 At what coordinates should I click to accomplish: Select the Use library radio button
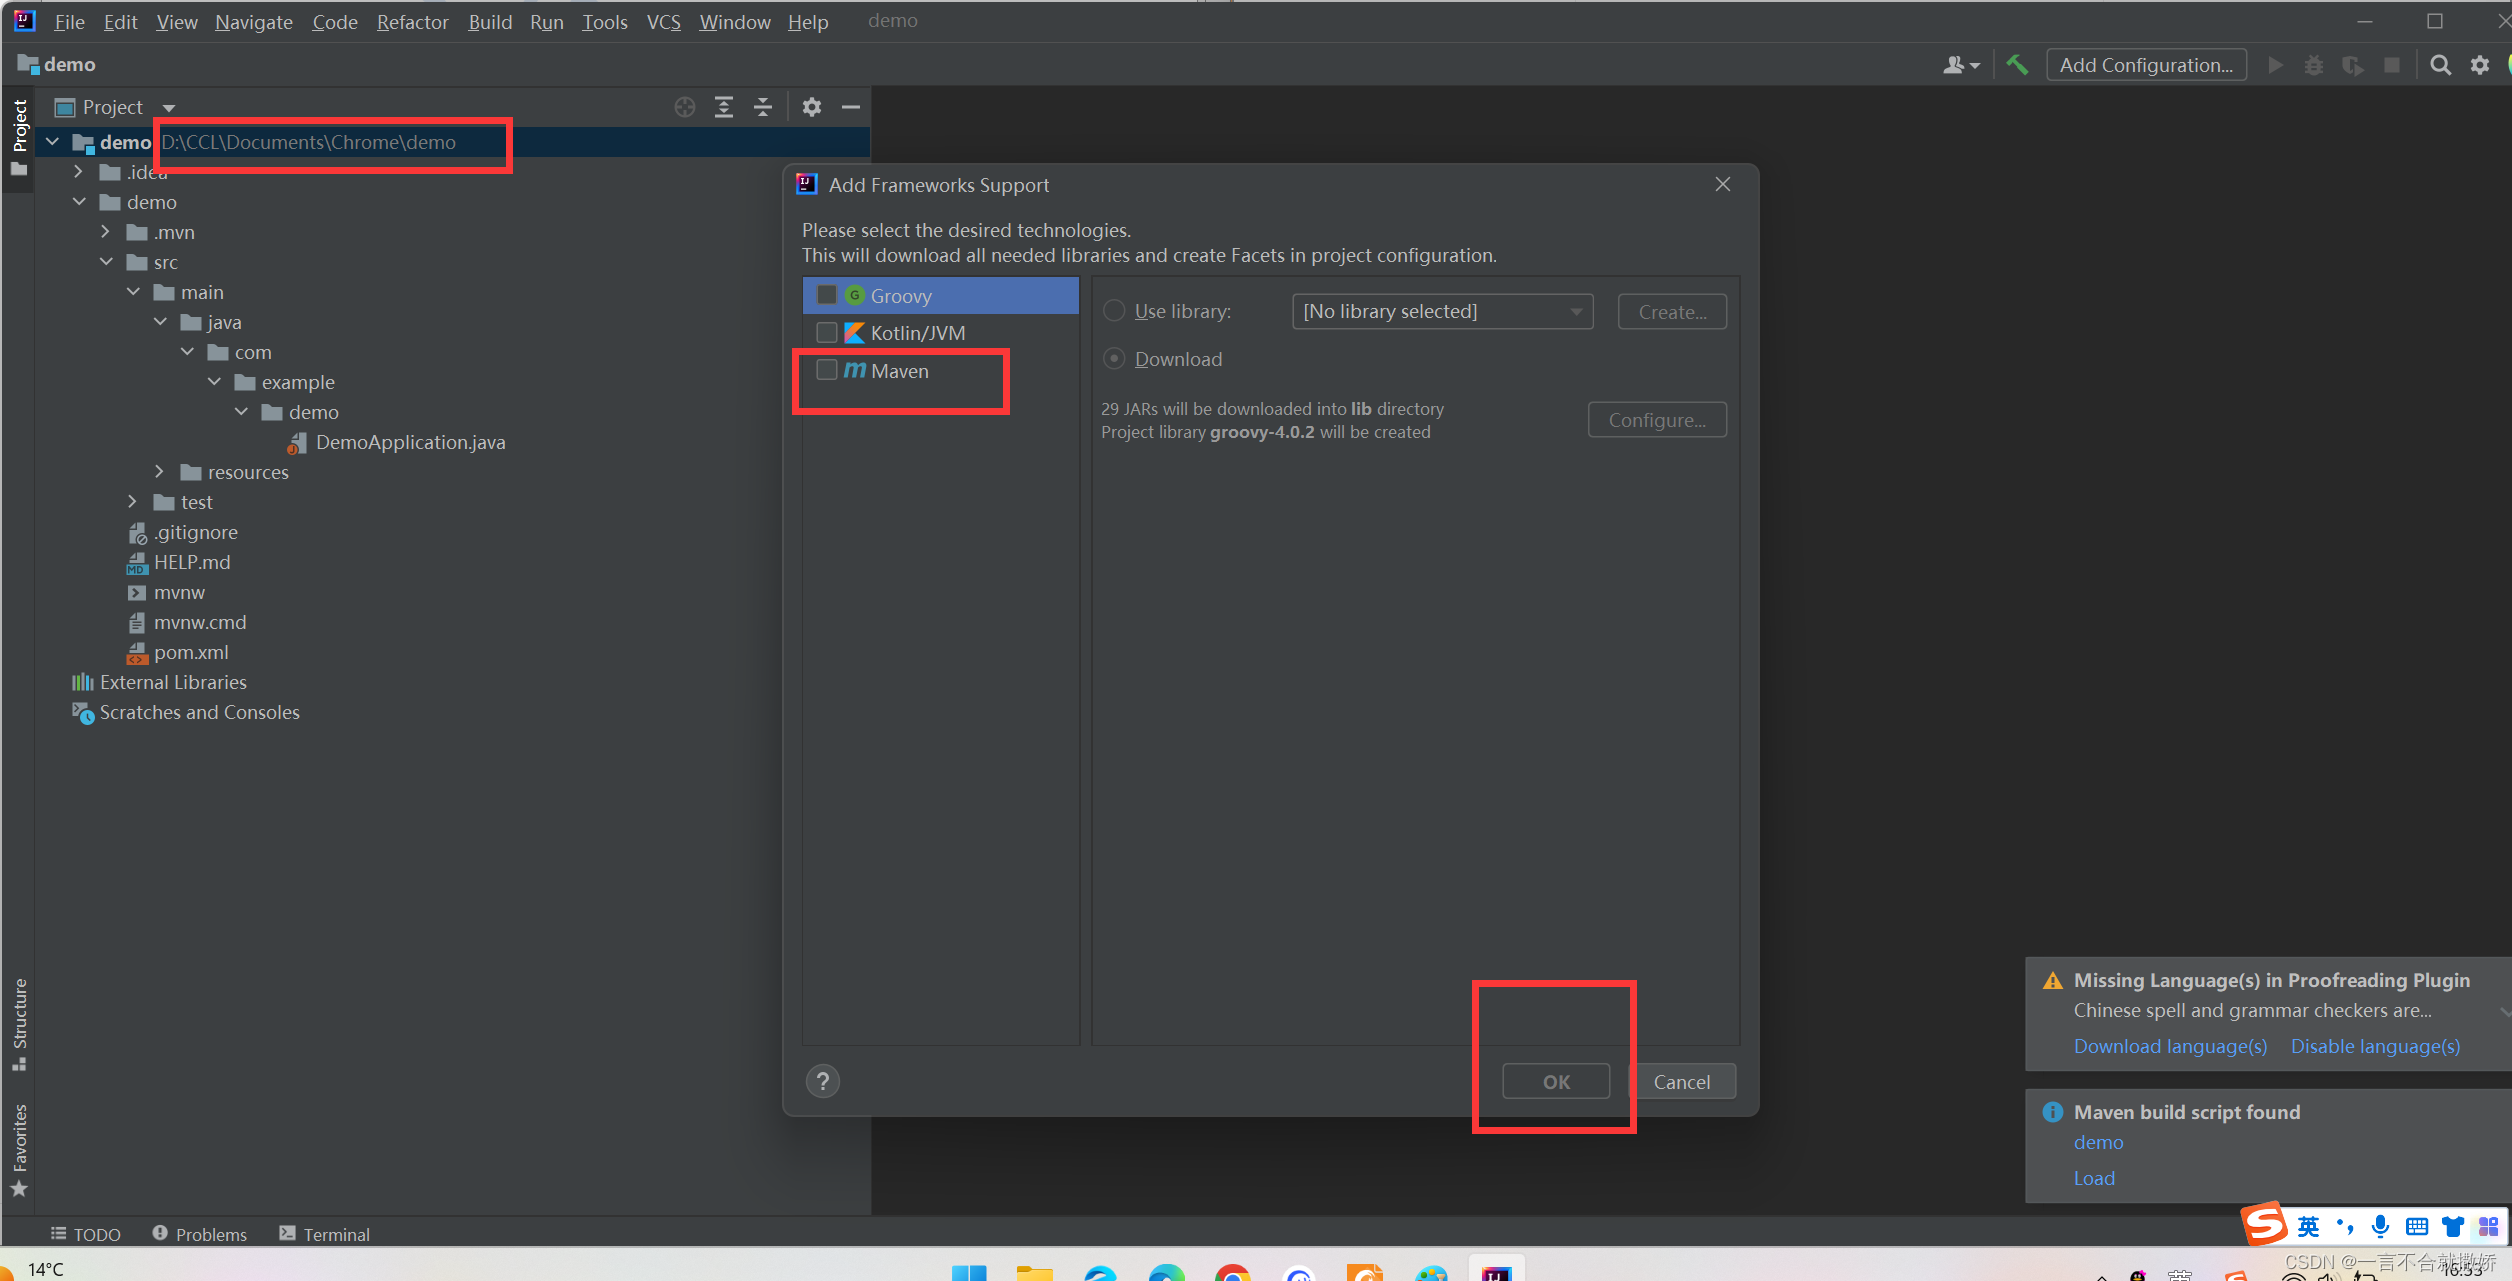[x=1114, y=311]
